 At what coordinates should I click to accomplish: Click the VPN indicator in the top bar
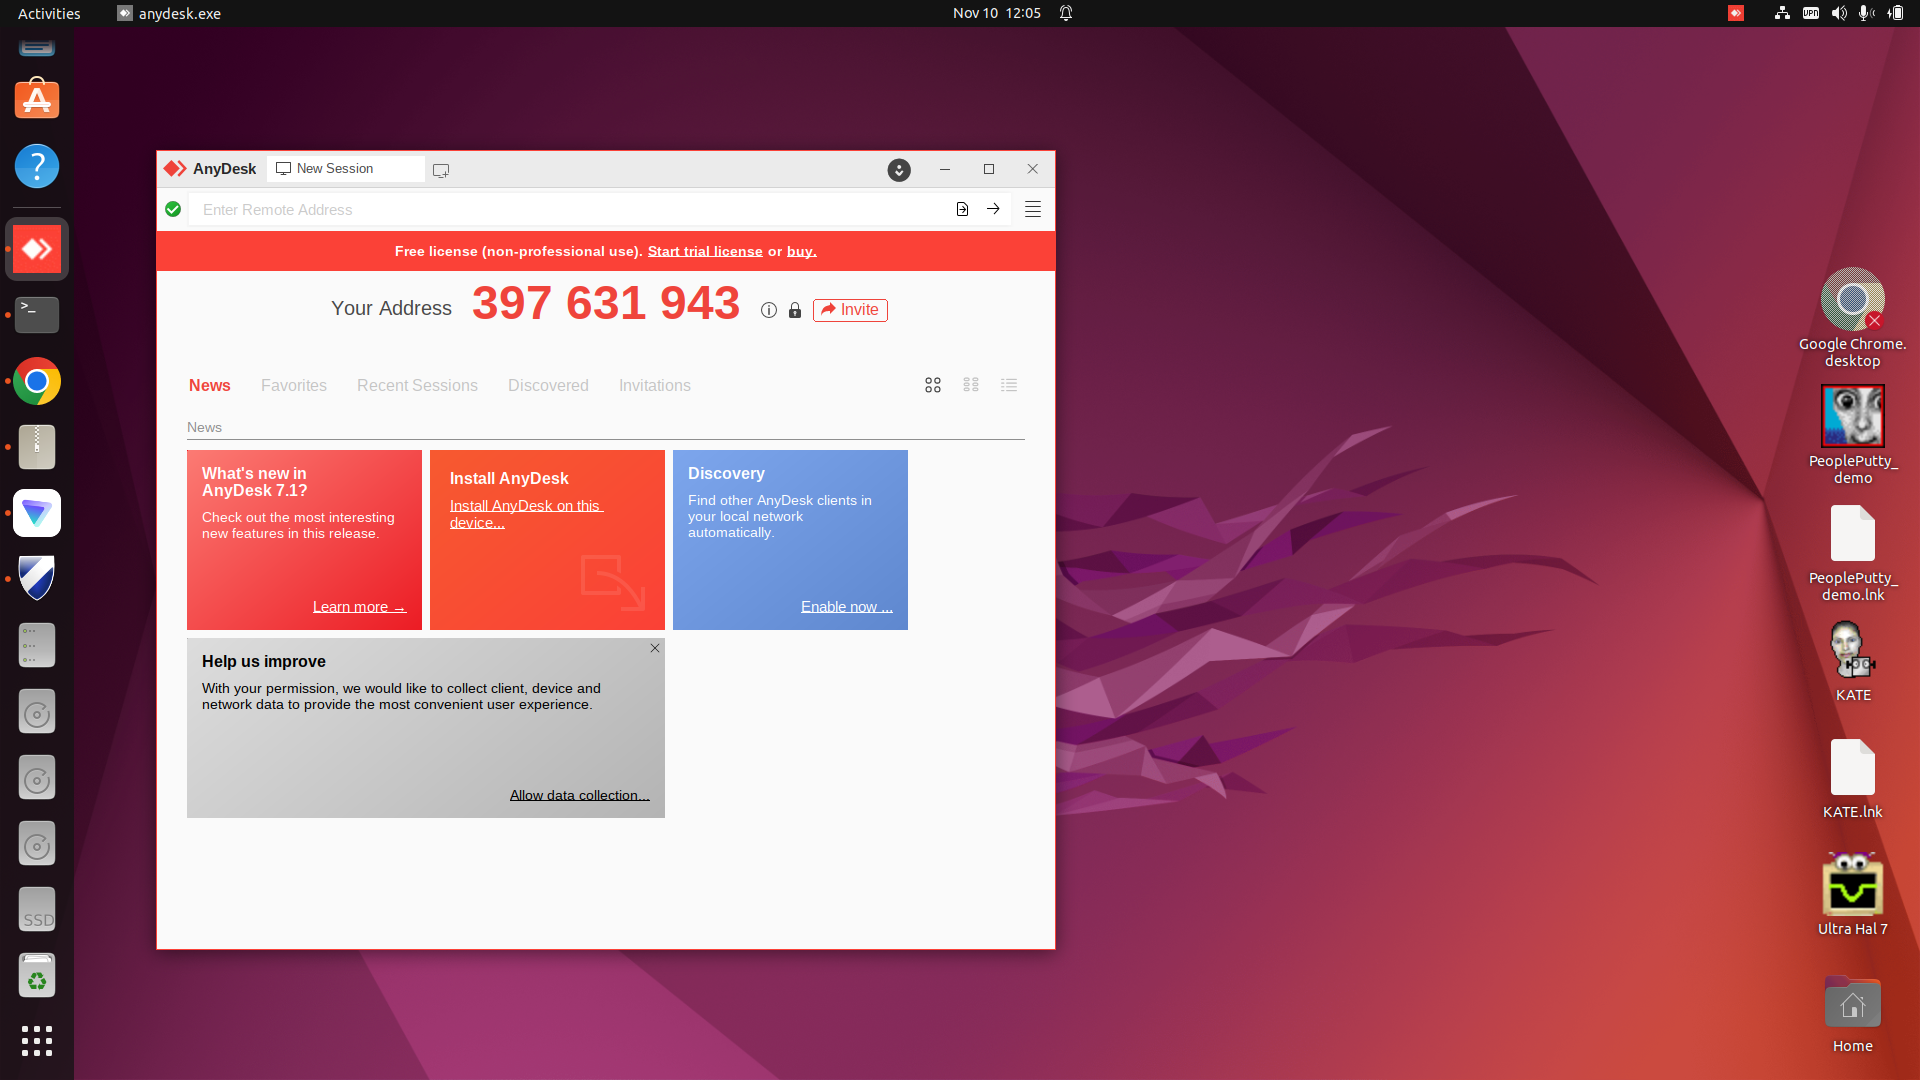click(x=1811, y=13)
